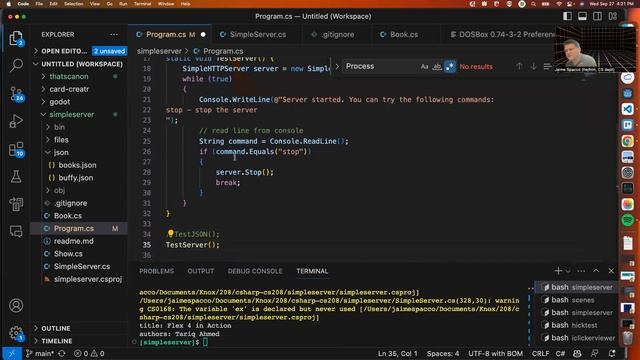Image resolution: width=640 pixels, height=360 pixels.
Task: Go to previous match in find widget
Action: point(519,66)
